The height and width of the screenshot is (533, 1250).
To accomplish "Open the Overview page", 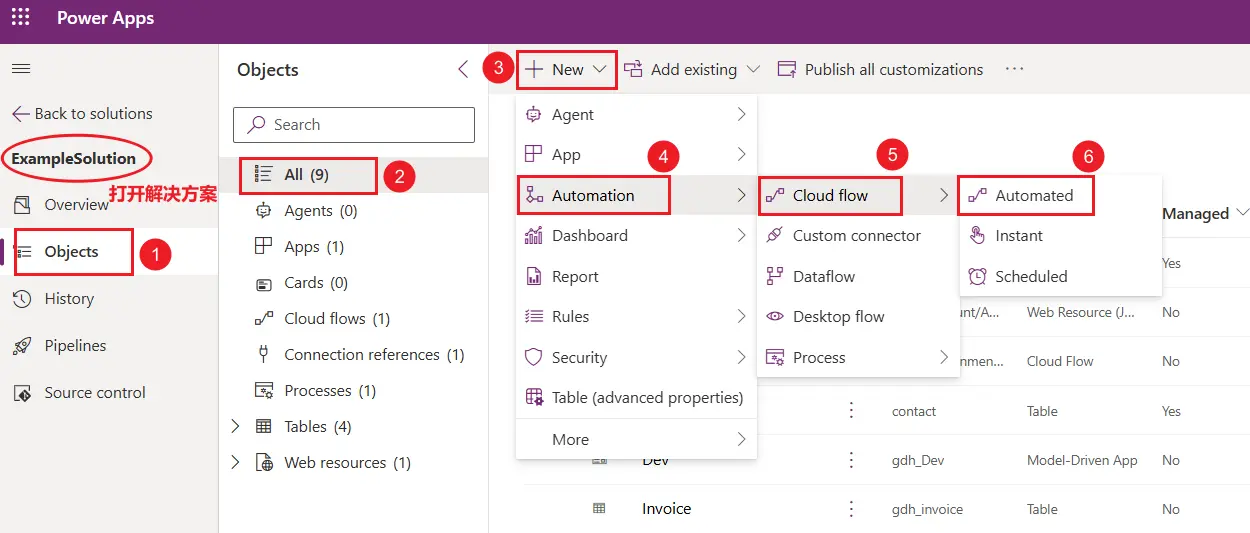I will click(76, 204).
